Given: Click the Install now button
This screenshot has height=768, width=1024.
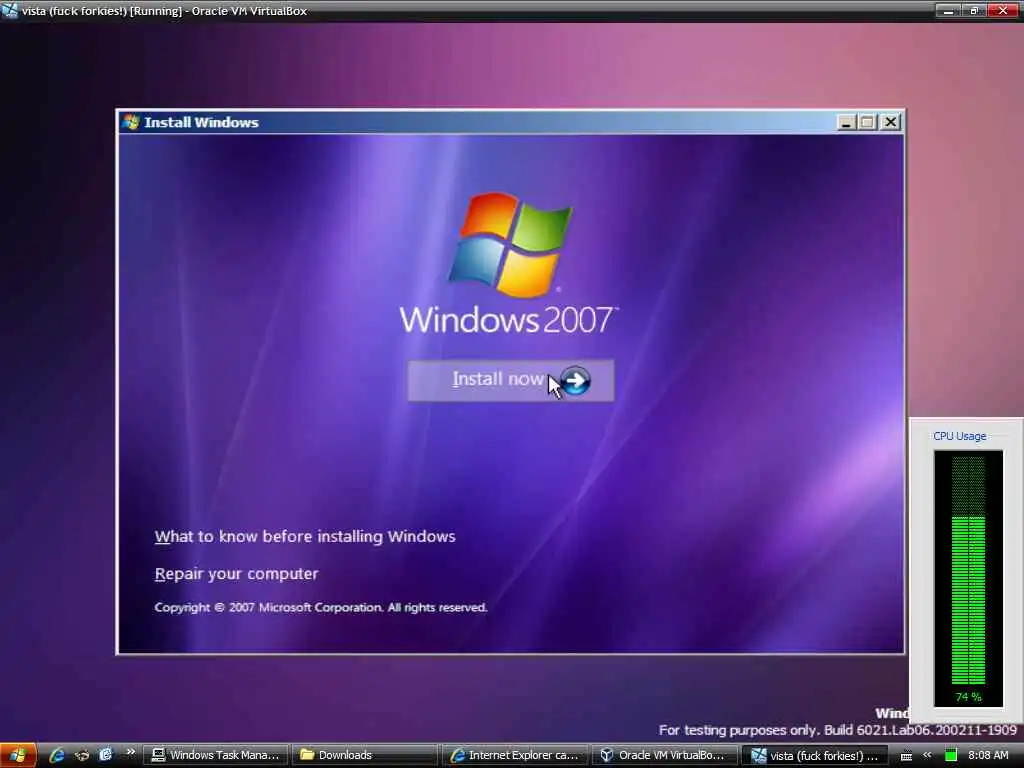Looking at the screenshot, I should coord(511,380).
